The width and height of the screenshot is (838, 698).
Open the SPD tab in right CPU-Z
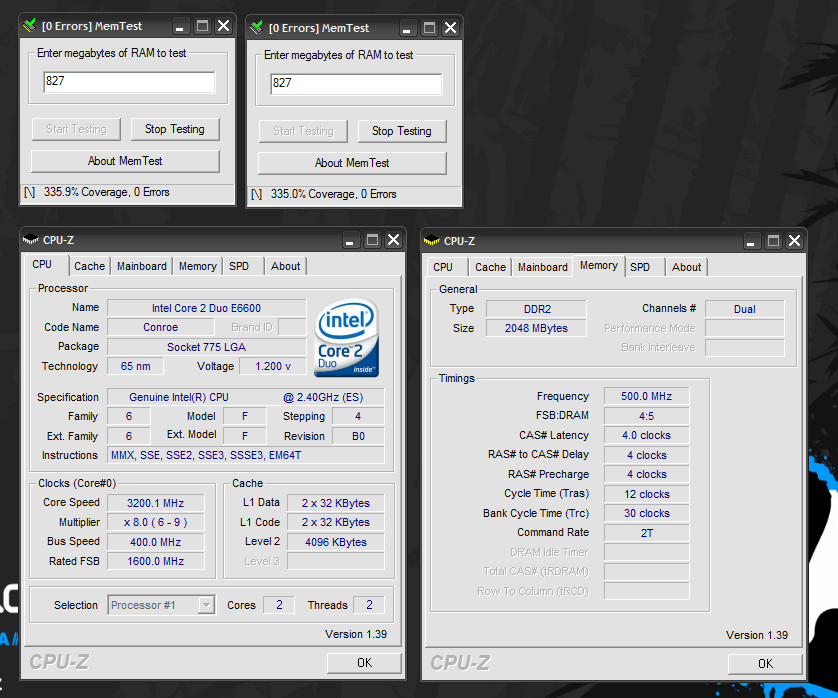tap(640, 267)
